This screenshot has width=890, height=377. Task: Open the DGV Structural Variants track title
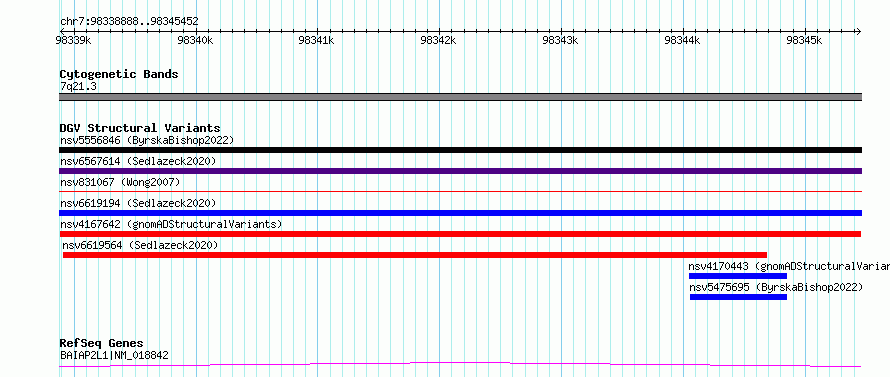140,128
